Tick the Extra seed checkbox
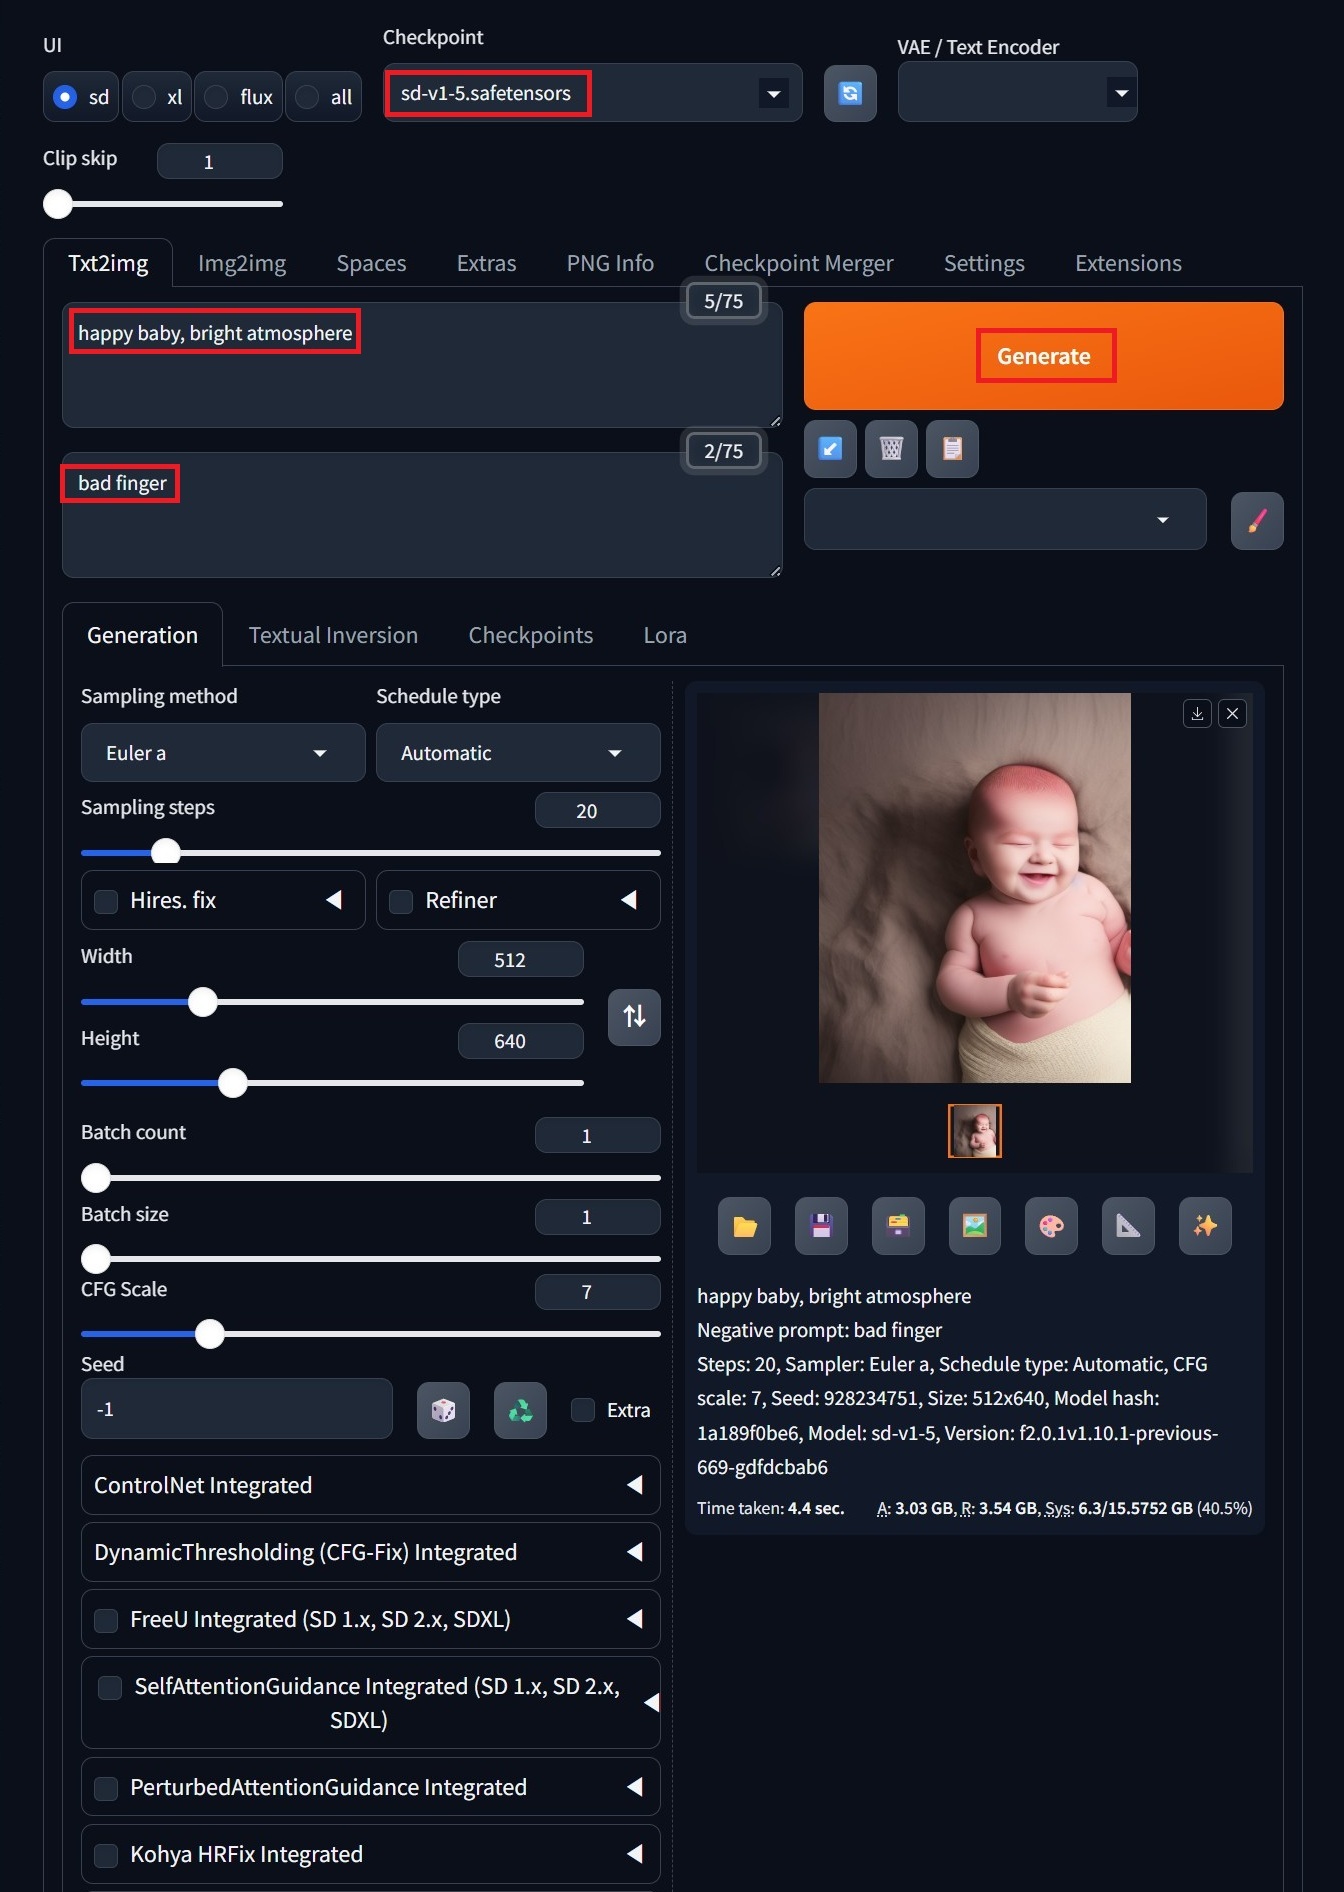 click(x=583, y=1410)
